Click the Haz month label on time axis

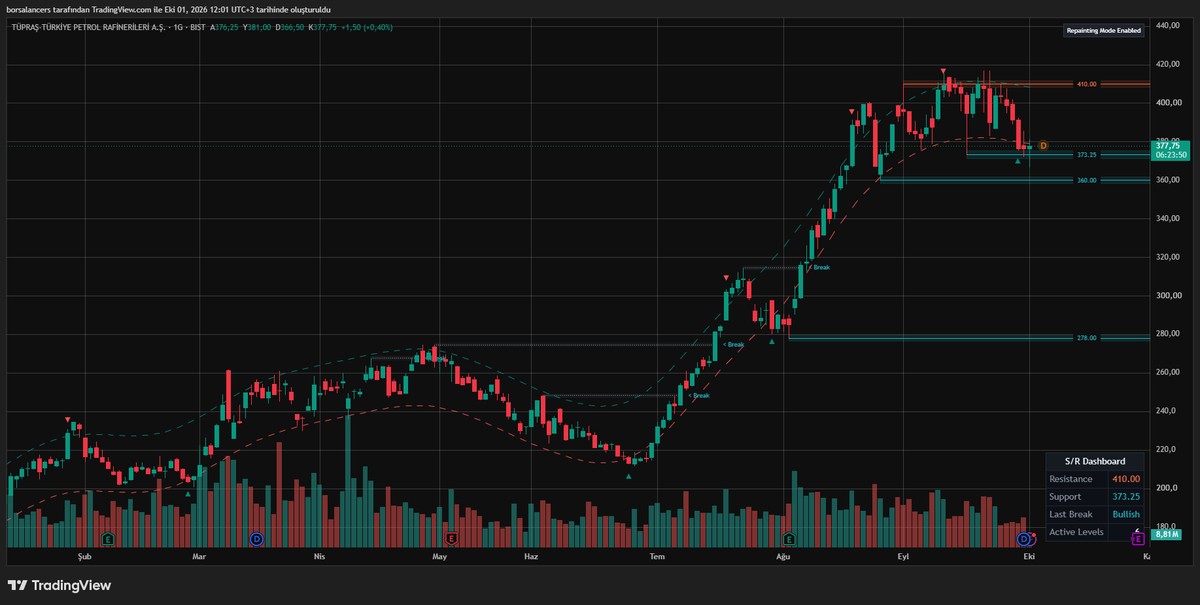tap(531, 555)
